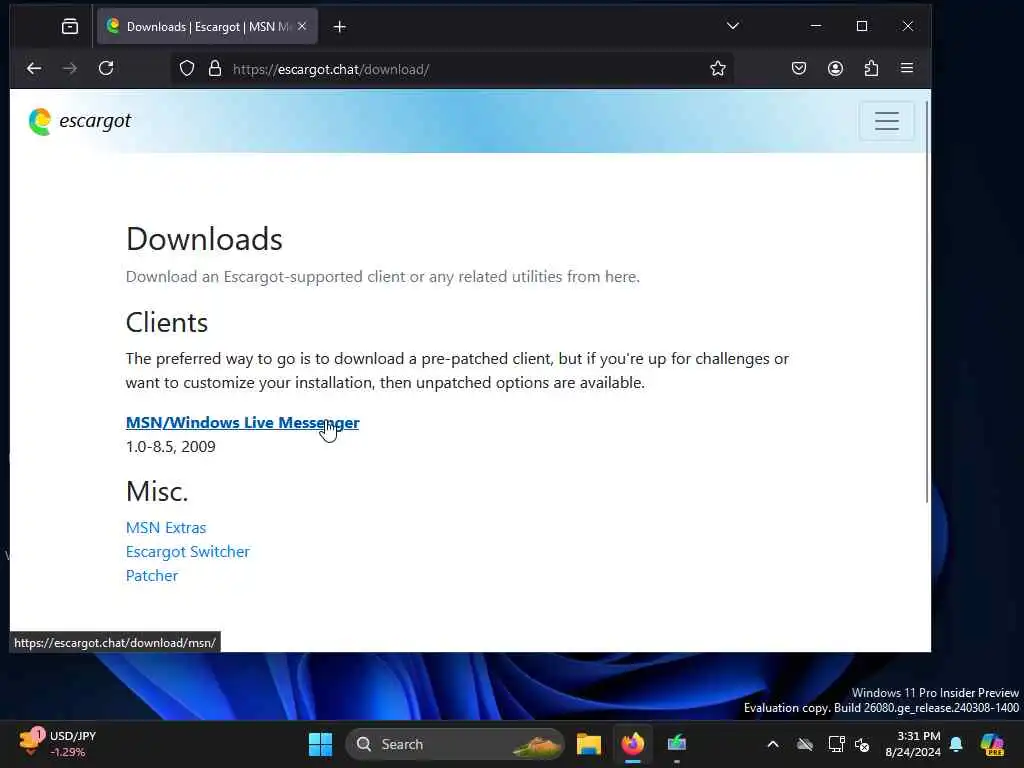The image size is (1024, 768).
Task: Open the Firefox application menu
Action: pyautogui.click(x=907, y=68)
